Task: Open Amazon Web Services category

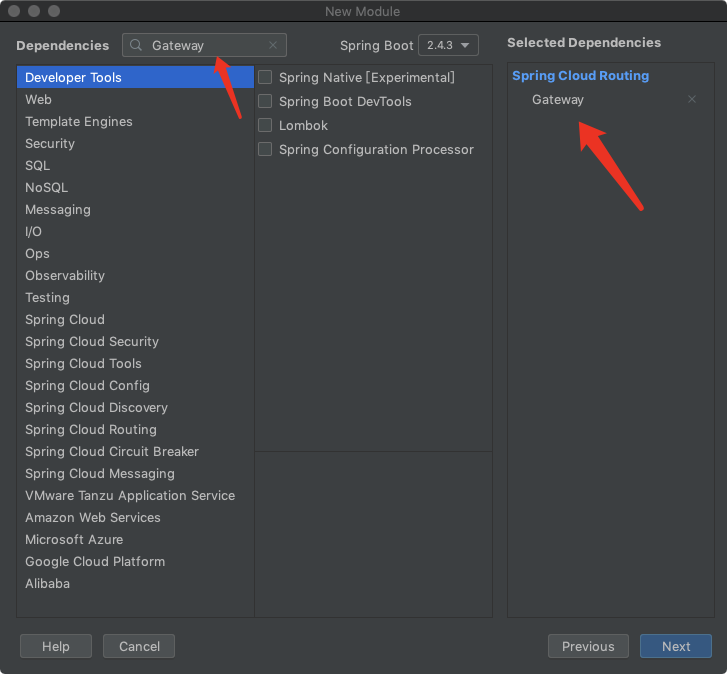Action: (x=135, y=518)
